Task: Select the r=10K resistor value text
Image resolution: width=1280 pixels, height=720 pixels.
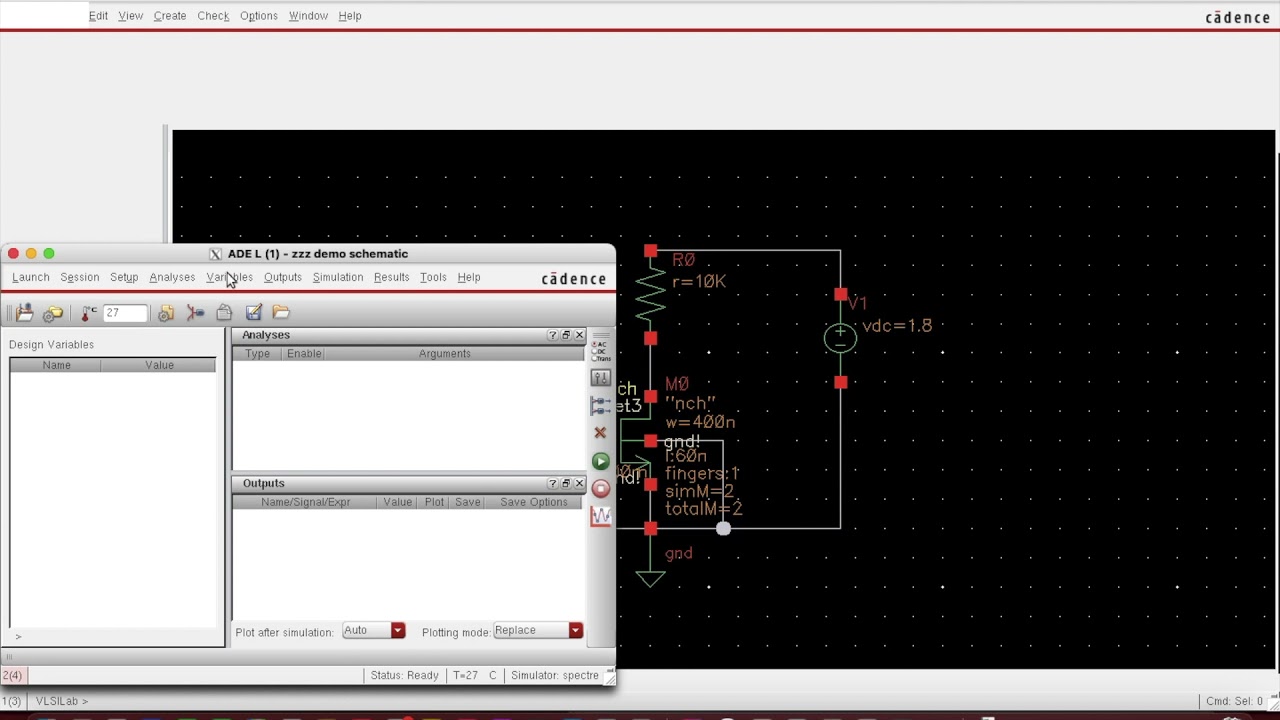Action: (698, 282)
